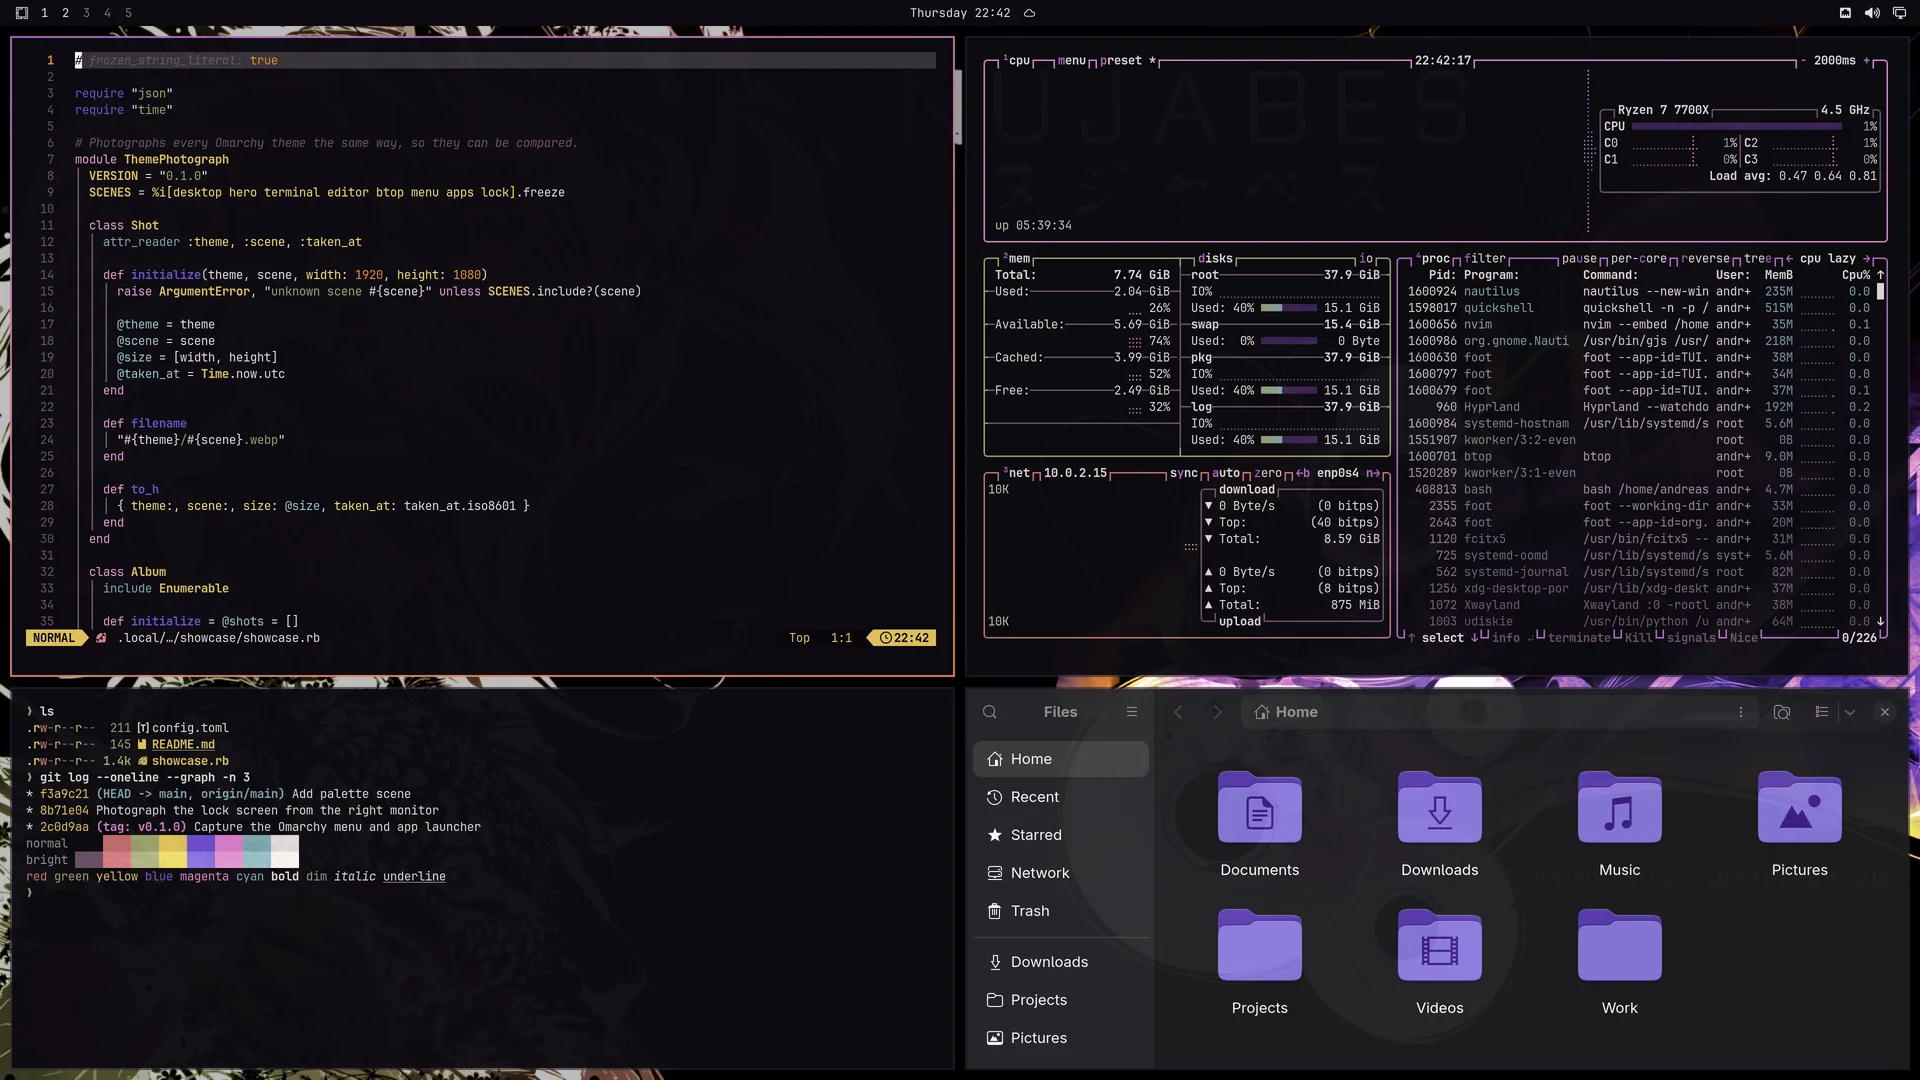Open the Music folder
The width and height of the screenshot is (1920, 1080).
pyautogui.click(x=1620, y=824)
